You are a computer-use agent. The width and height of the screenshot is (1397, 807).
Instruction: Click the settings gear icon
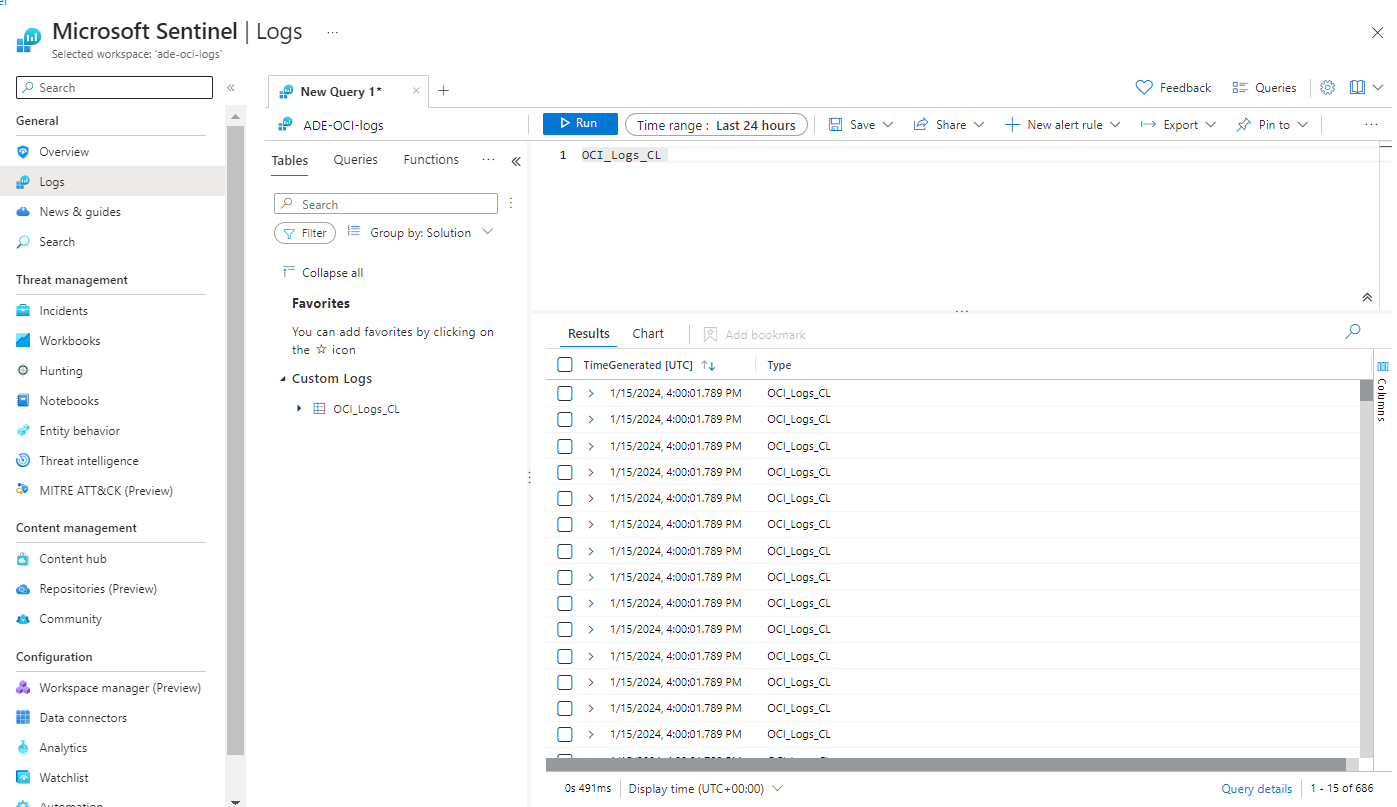pos(1327,88)
